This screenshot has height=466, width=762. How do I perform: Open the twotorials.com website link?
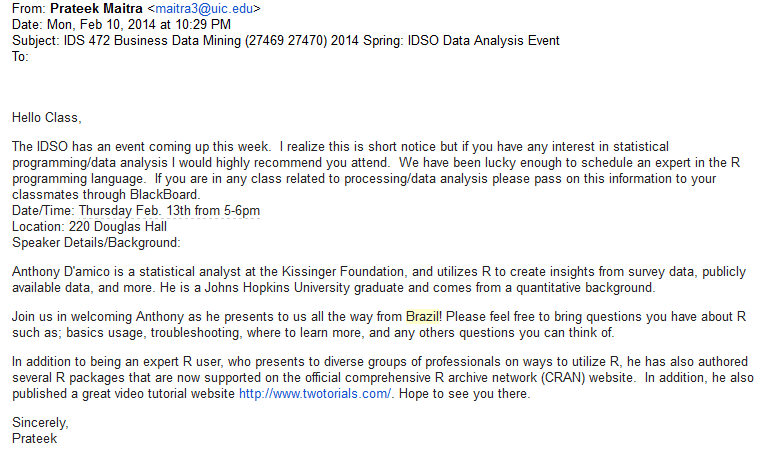(x=316, y=394)
